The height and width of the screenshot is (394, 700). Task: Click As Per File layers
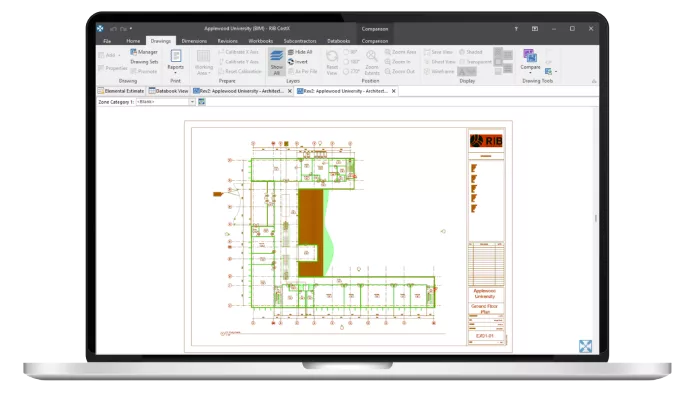303,71
